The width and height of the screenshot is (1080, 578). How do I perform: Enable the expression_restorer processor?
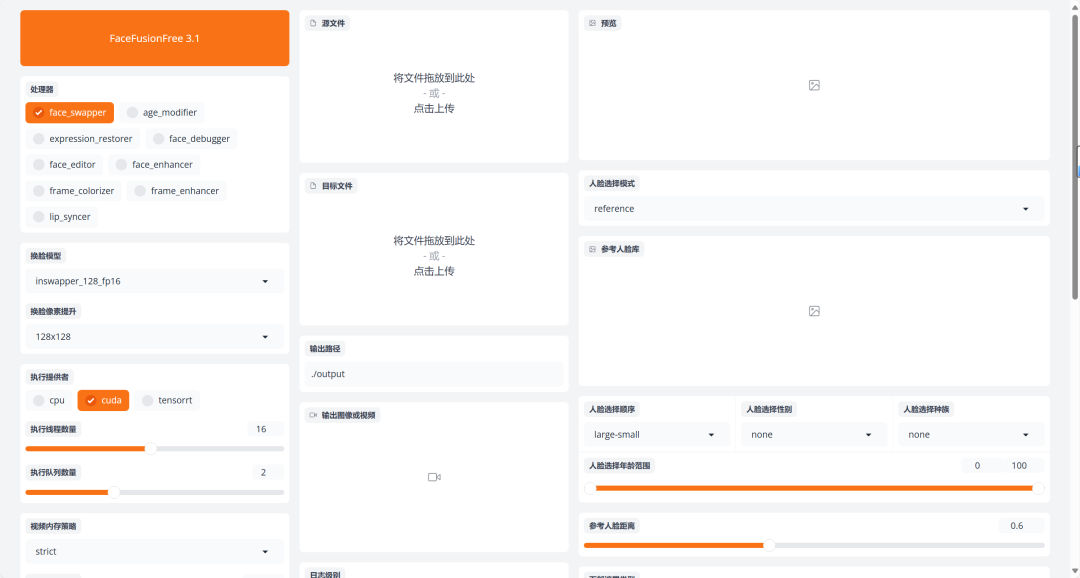83,138
